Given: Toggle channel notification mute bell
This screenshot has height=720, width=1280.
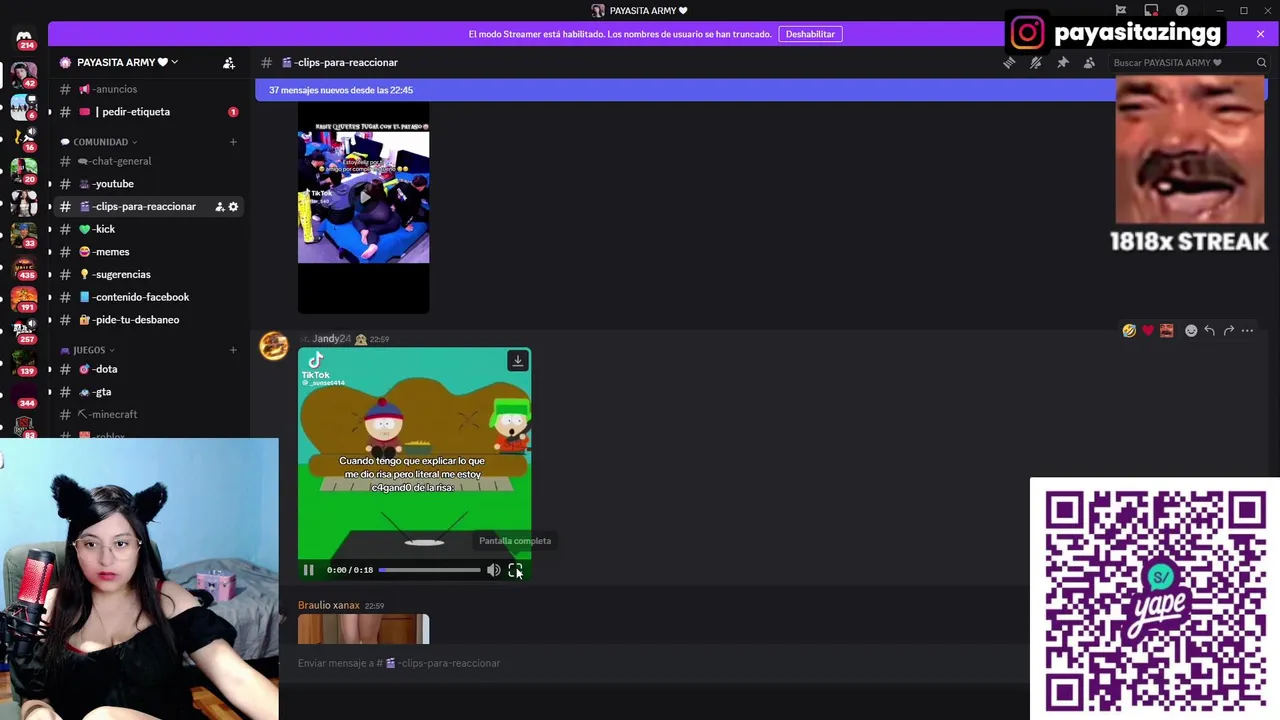Looking at the screenshot, I should 1036,62.
